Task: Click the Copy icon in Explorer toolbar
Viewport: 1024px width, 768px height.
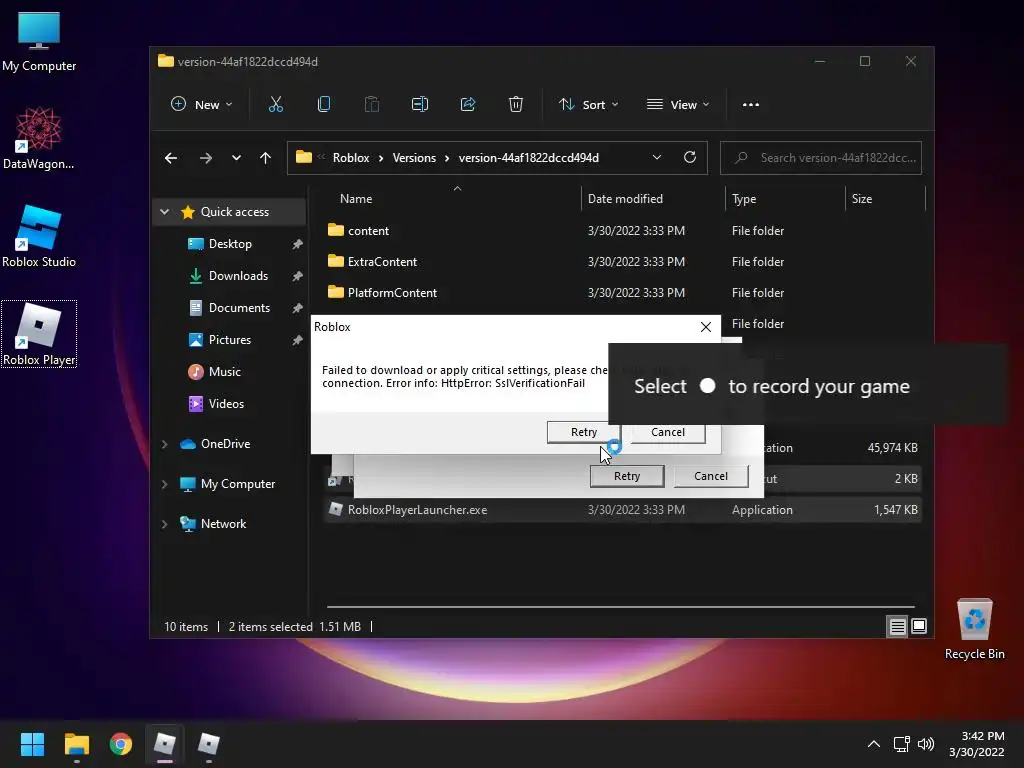Action: pos(324,104)
